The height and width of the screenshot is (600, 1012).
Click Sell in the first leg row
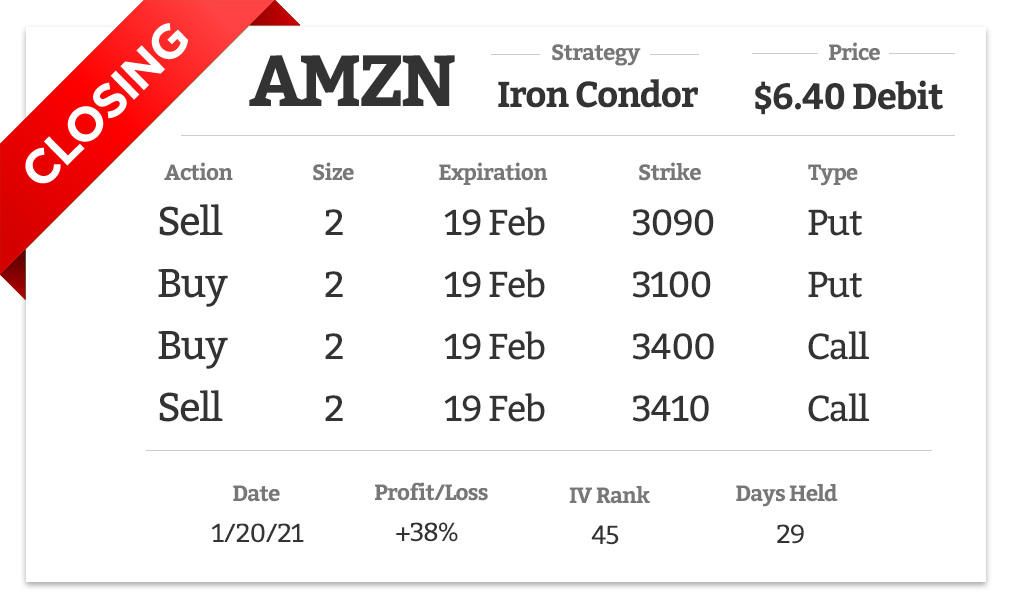(x=190, y=221)
